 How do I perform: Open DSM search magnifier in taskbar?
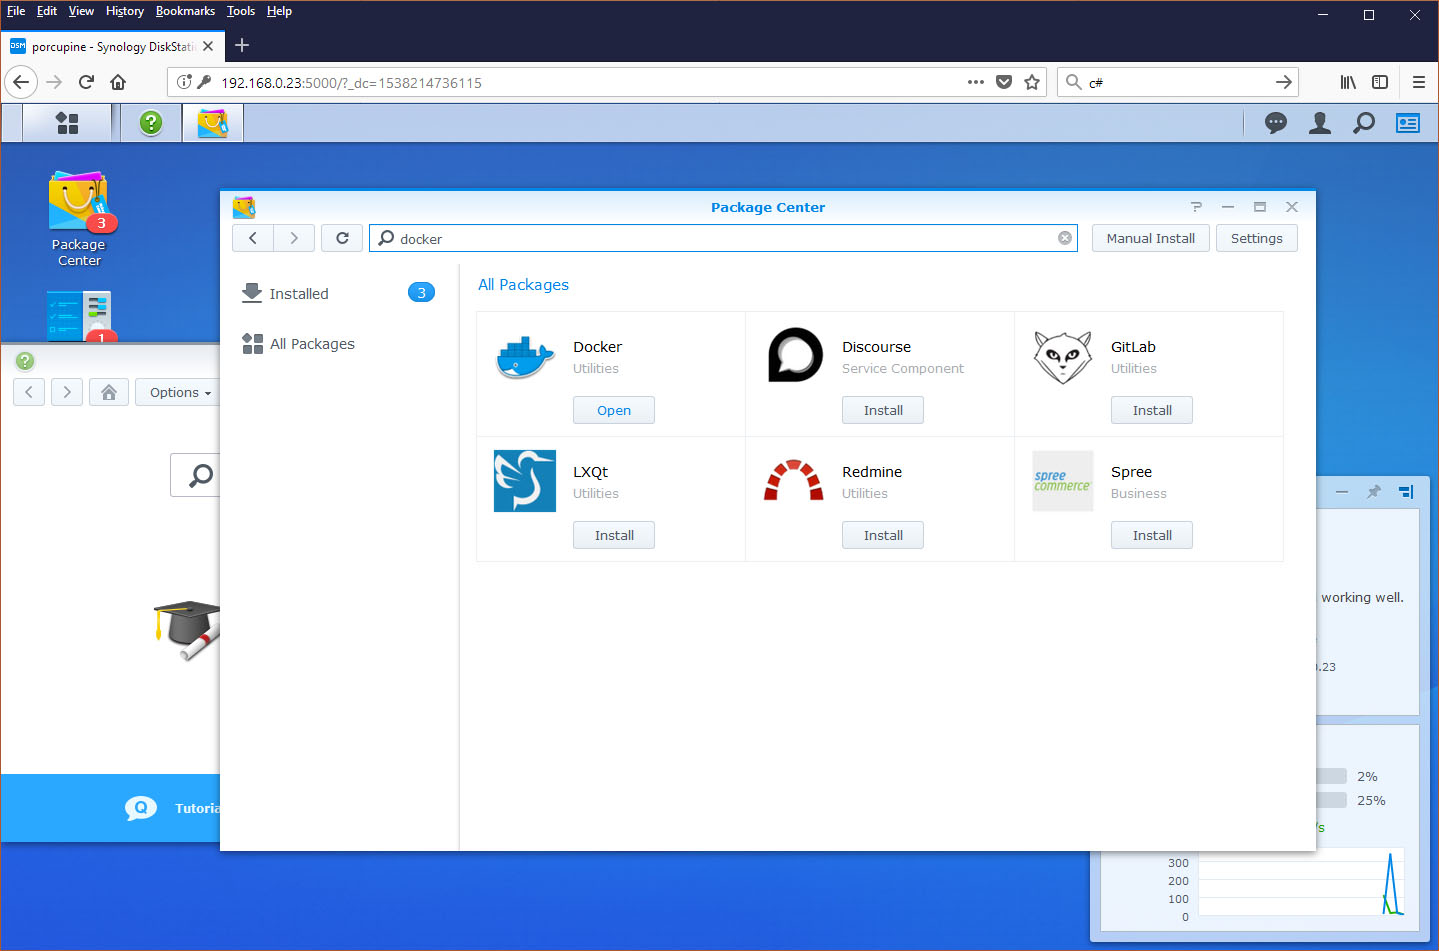(1364, 123)
